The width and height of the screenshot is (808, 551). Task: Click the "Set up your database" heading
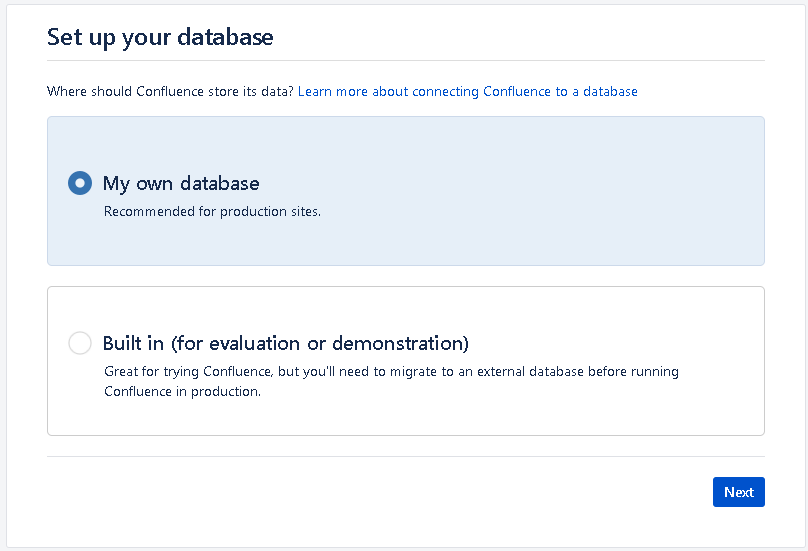click(160, 37)
